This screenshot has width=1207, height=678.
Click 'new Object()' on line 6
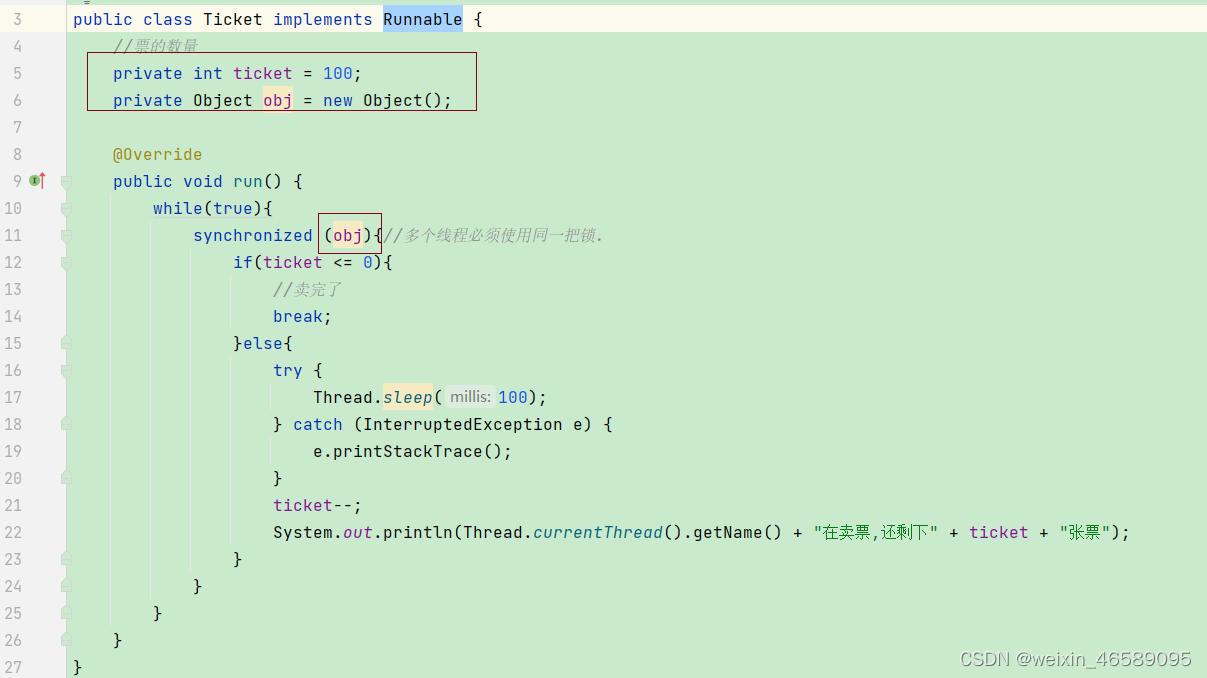(x=383, y=100)
